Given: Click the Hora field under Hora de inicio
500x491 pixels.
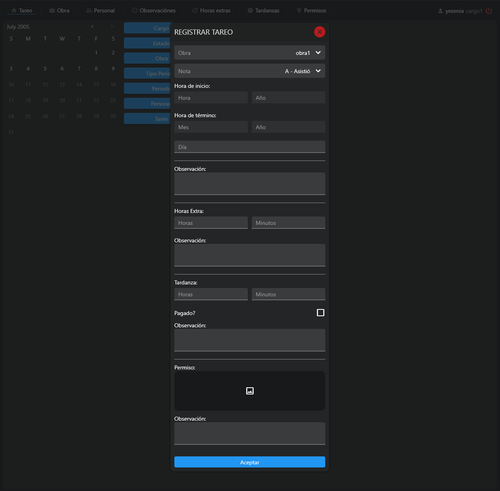Looking at the screenshot, I should point(211,98).
